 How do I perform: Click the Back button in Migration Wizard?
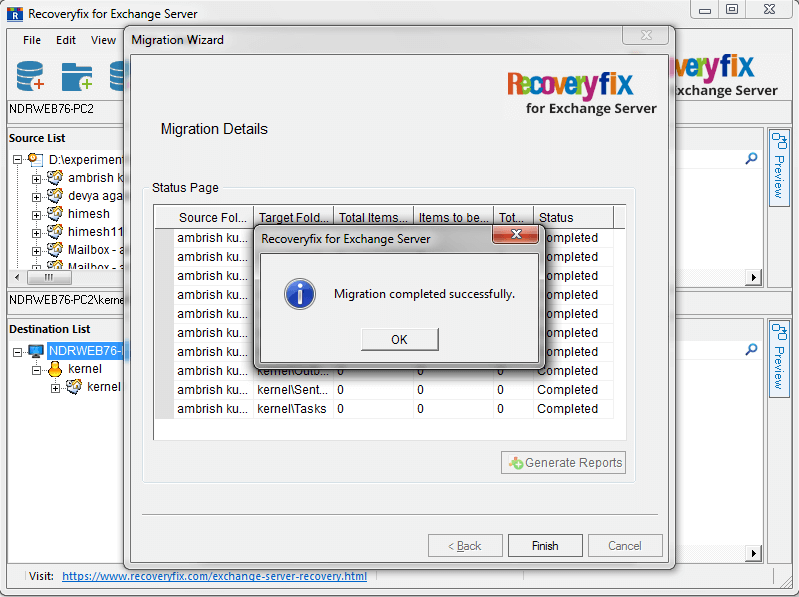click(465, 546)
